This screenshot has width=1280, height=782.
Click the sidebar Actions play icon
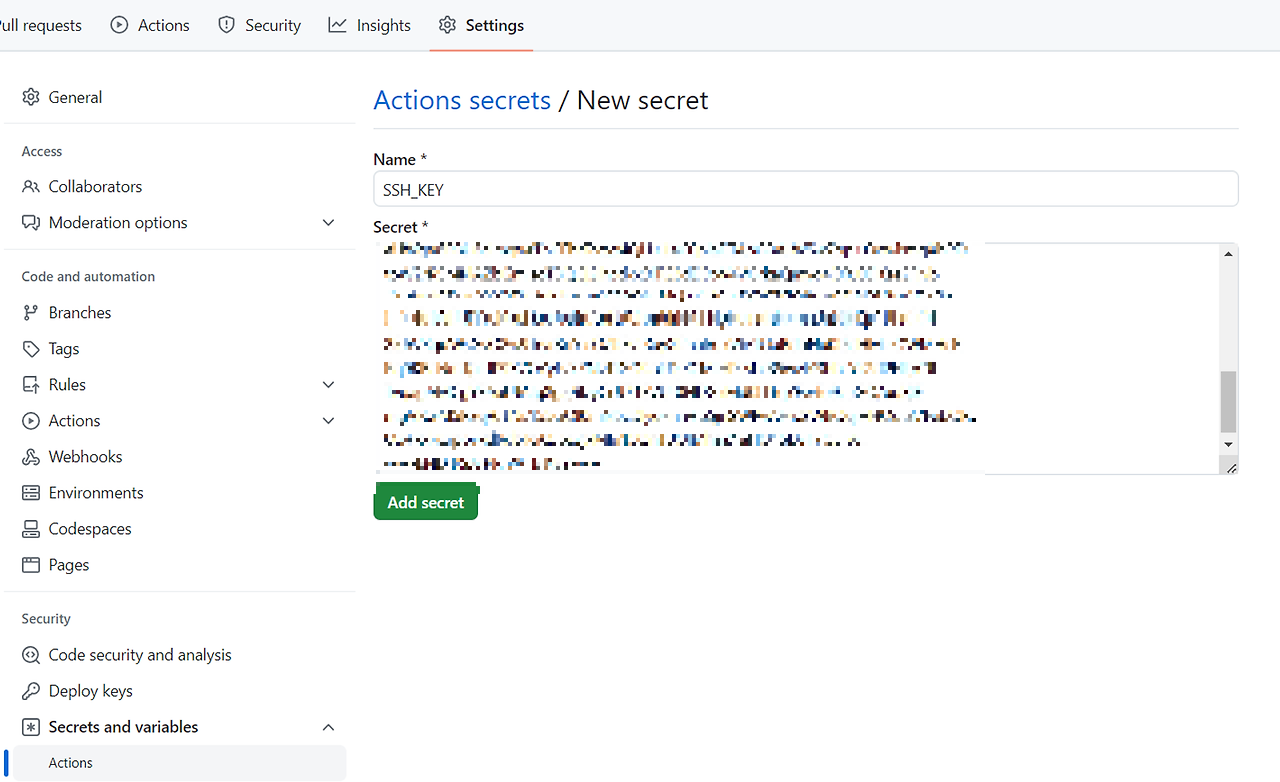(x=31, y=421)
